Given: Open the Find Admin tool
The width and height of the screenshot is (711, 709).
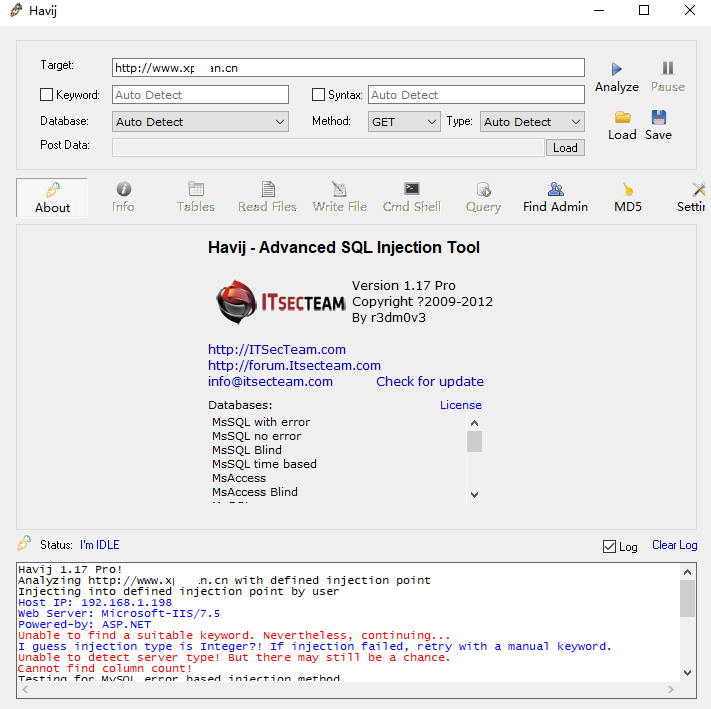Looking at the screenshot, I should pyautogui.click(x=555, y=198).
